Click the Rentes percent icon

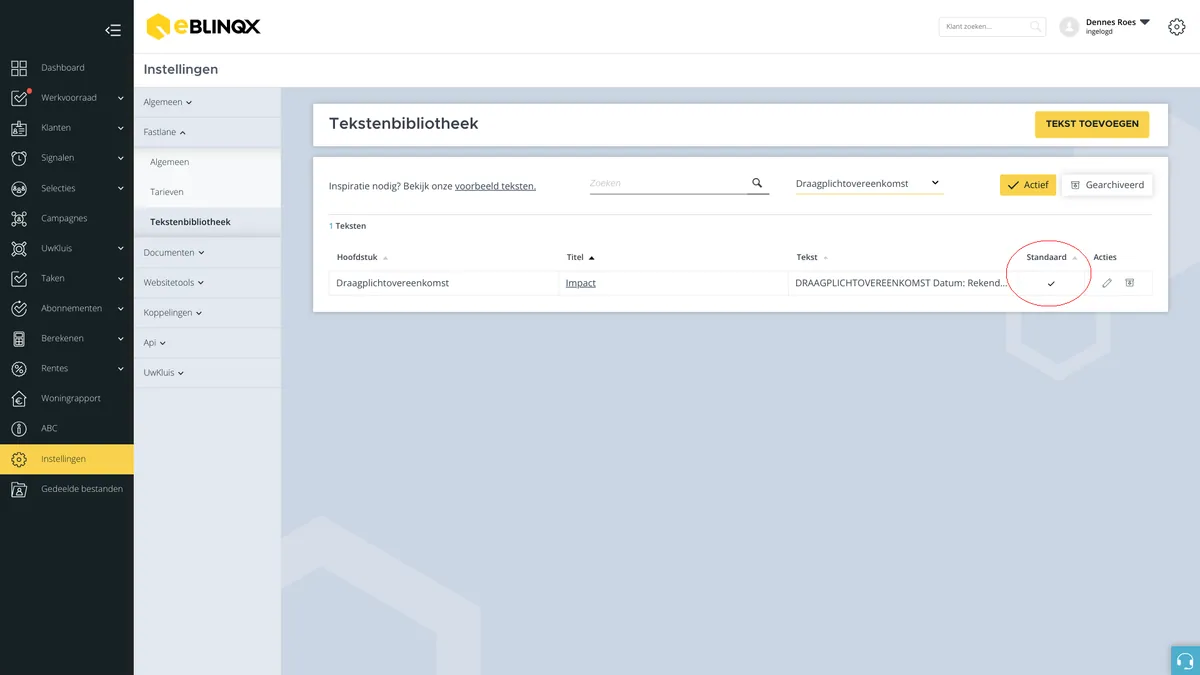click(19, 368)
